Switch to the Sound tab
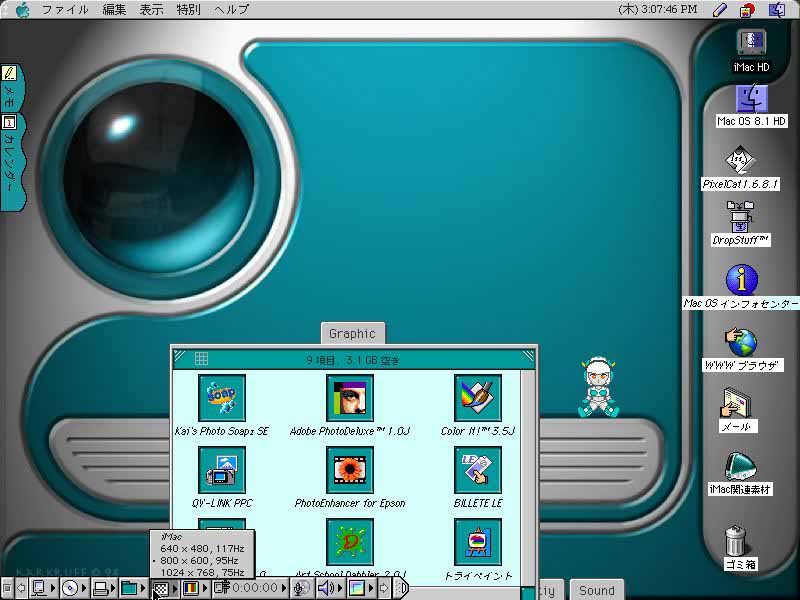This screenshot has height=600, width=800. [x=596, y=590]
